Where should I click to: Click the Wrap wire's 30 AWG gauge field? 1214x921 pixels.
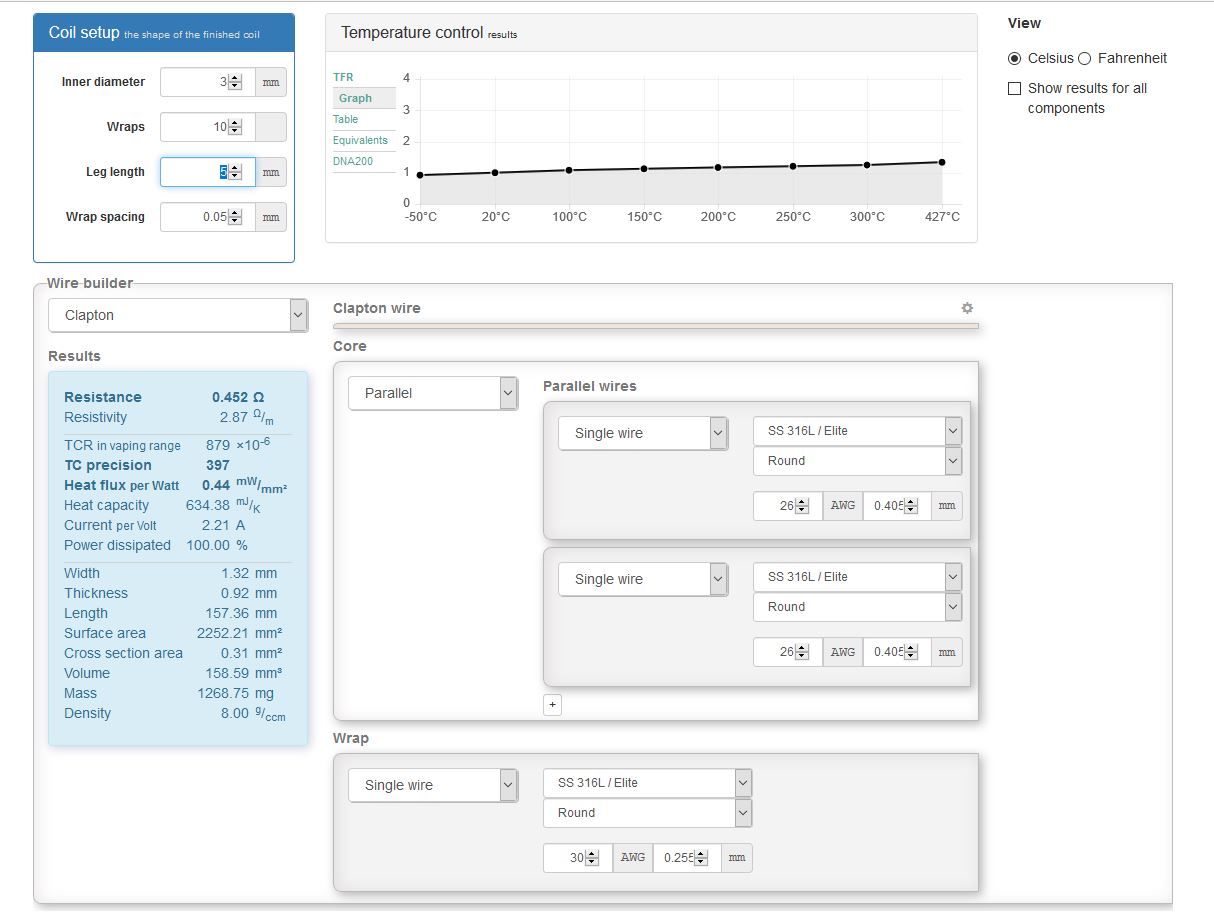[578, 858]
